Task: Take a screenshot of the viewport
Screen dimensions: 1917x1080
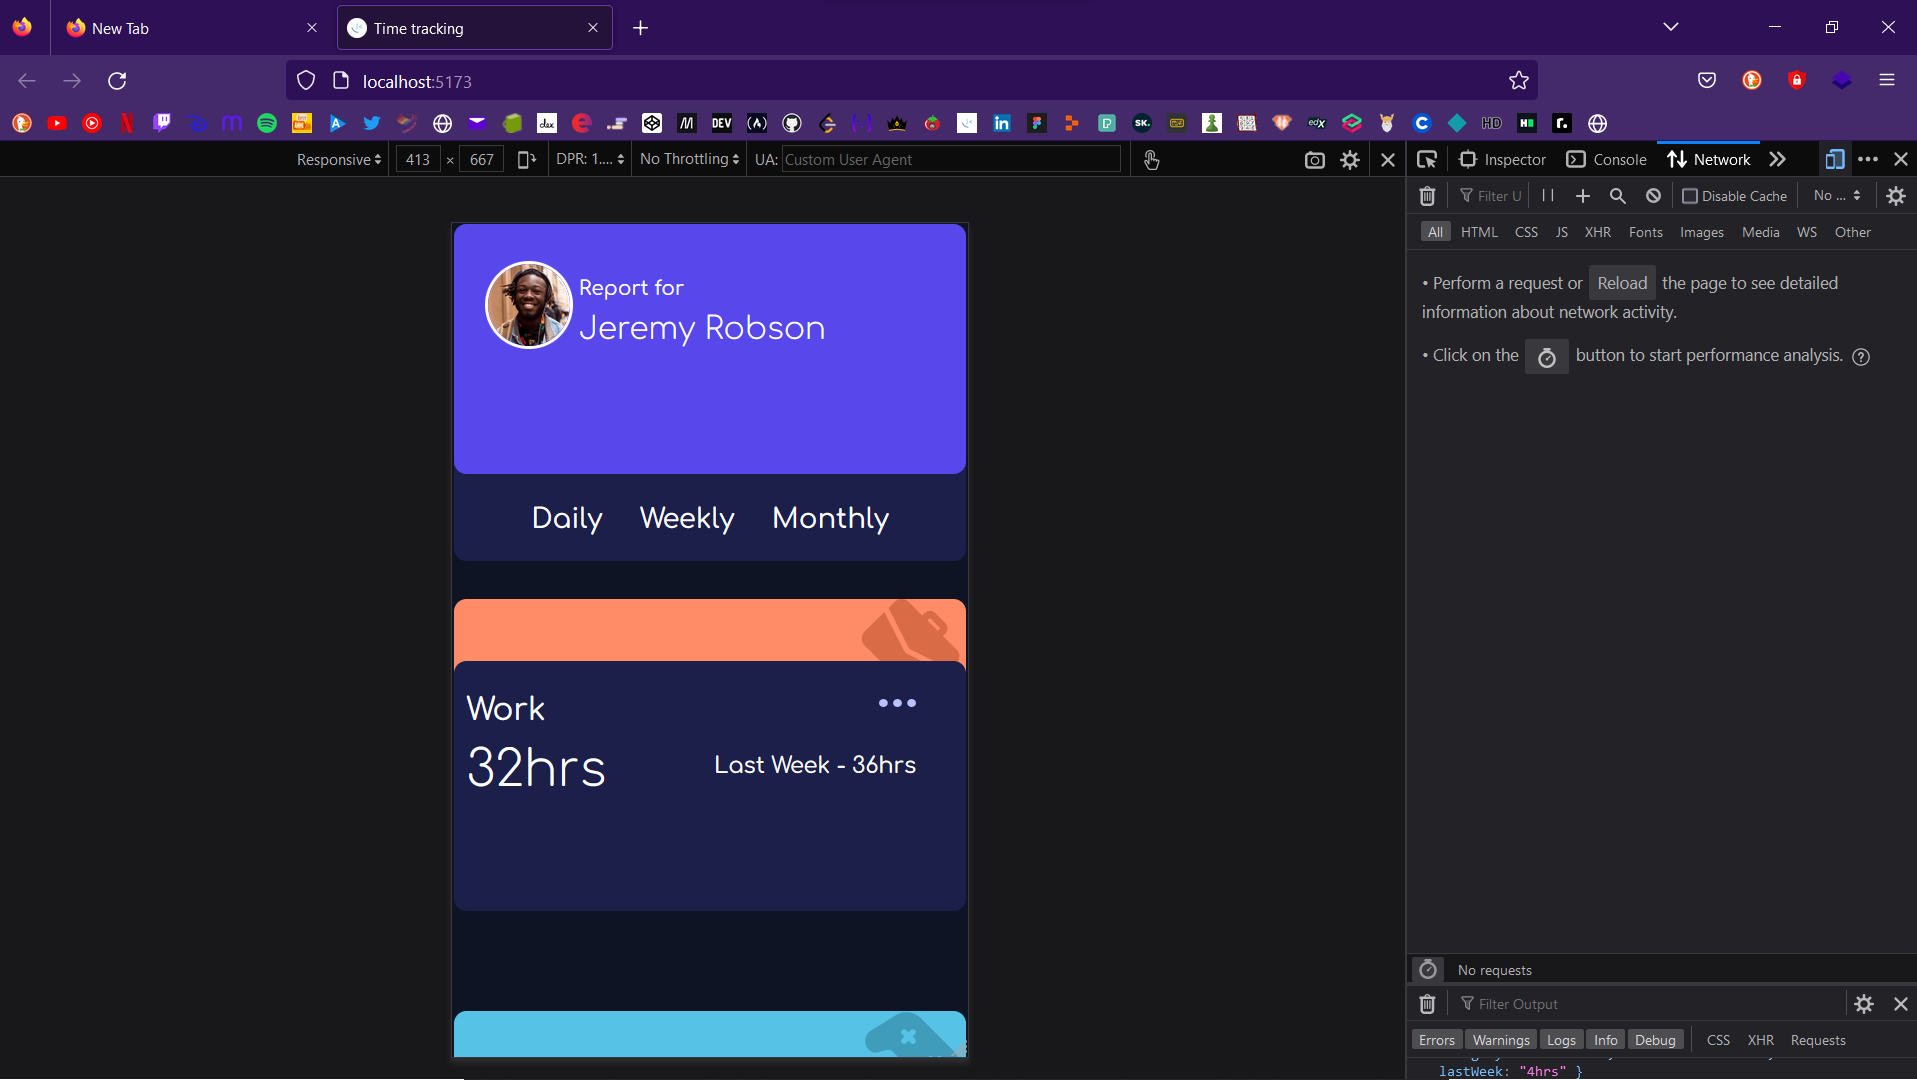Action: 1314,159
